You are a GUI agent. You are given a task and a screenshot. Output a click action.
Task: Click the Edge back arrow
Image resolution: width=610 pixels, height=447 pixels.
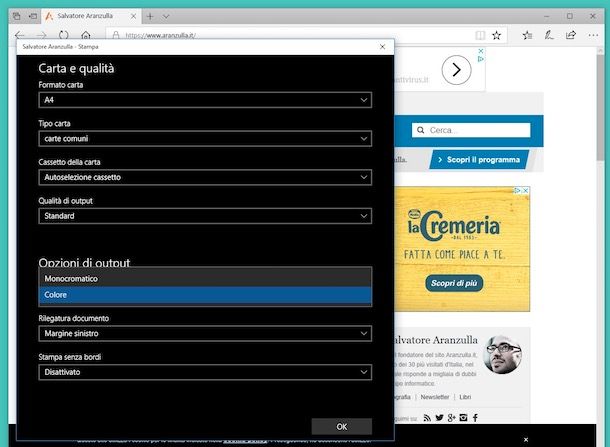(19, 35)
